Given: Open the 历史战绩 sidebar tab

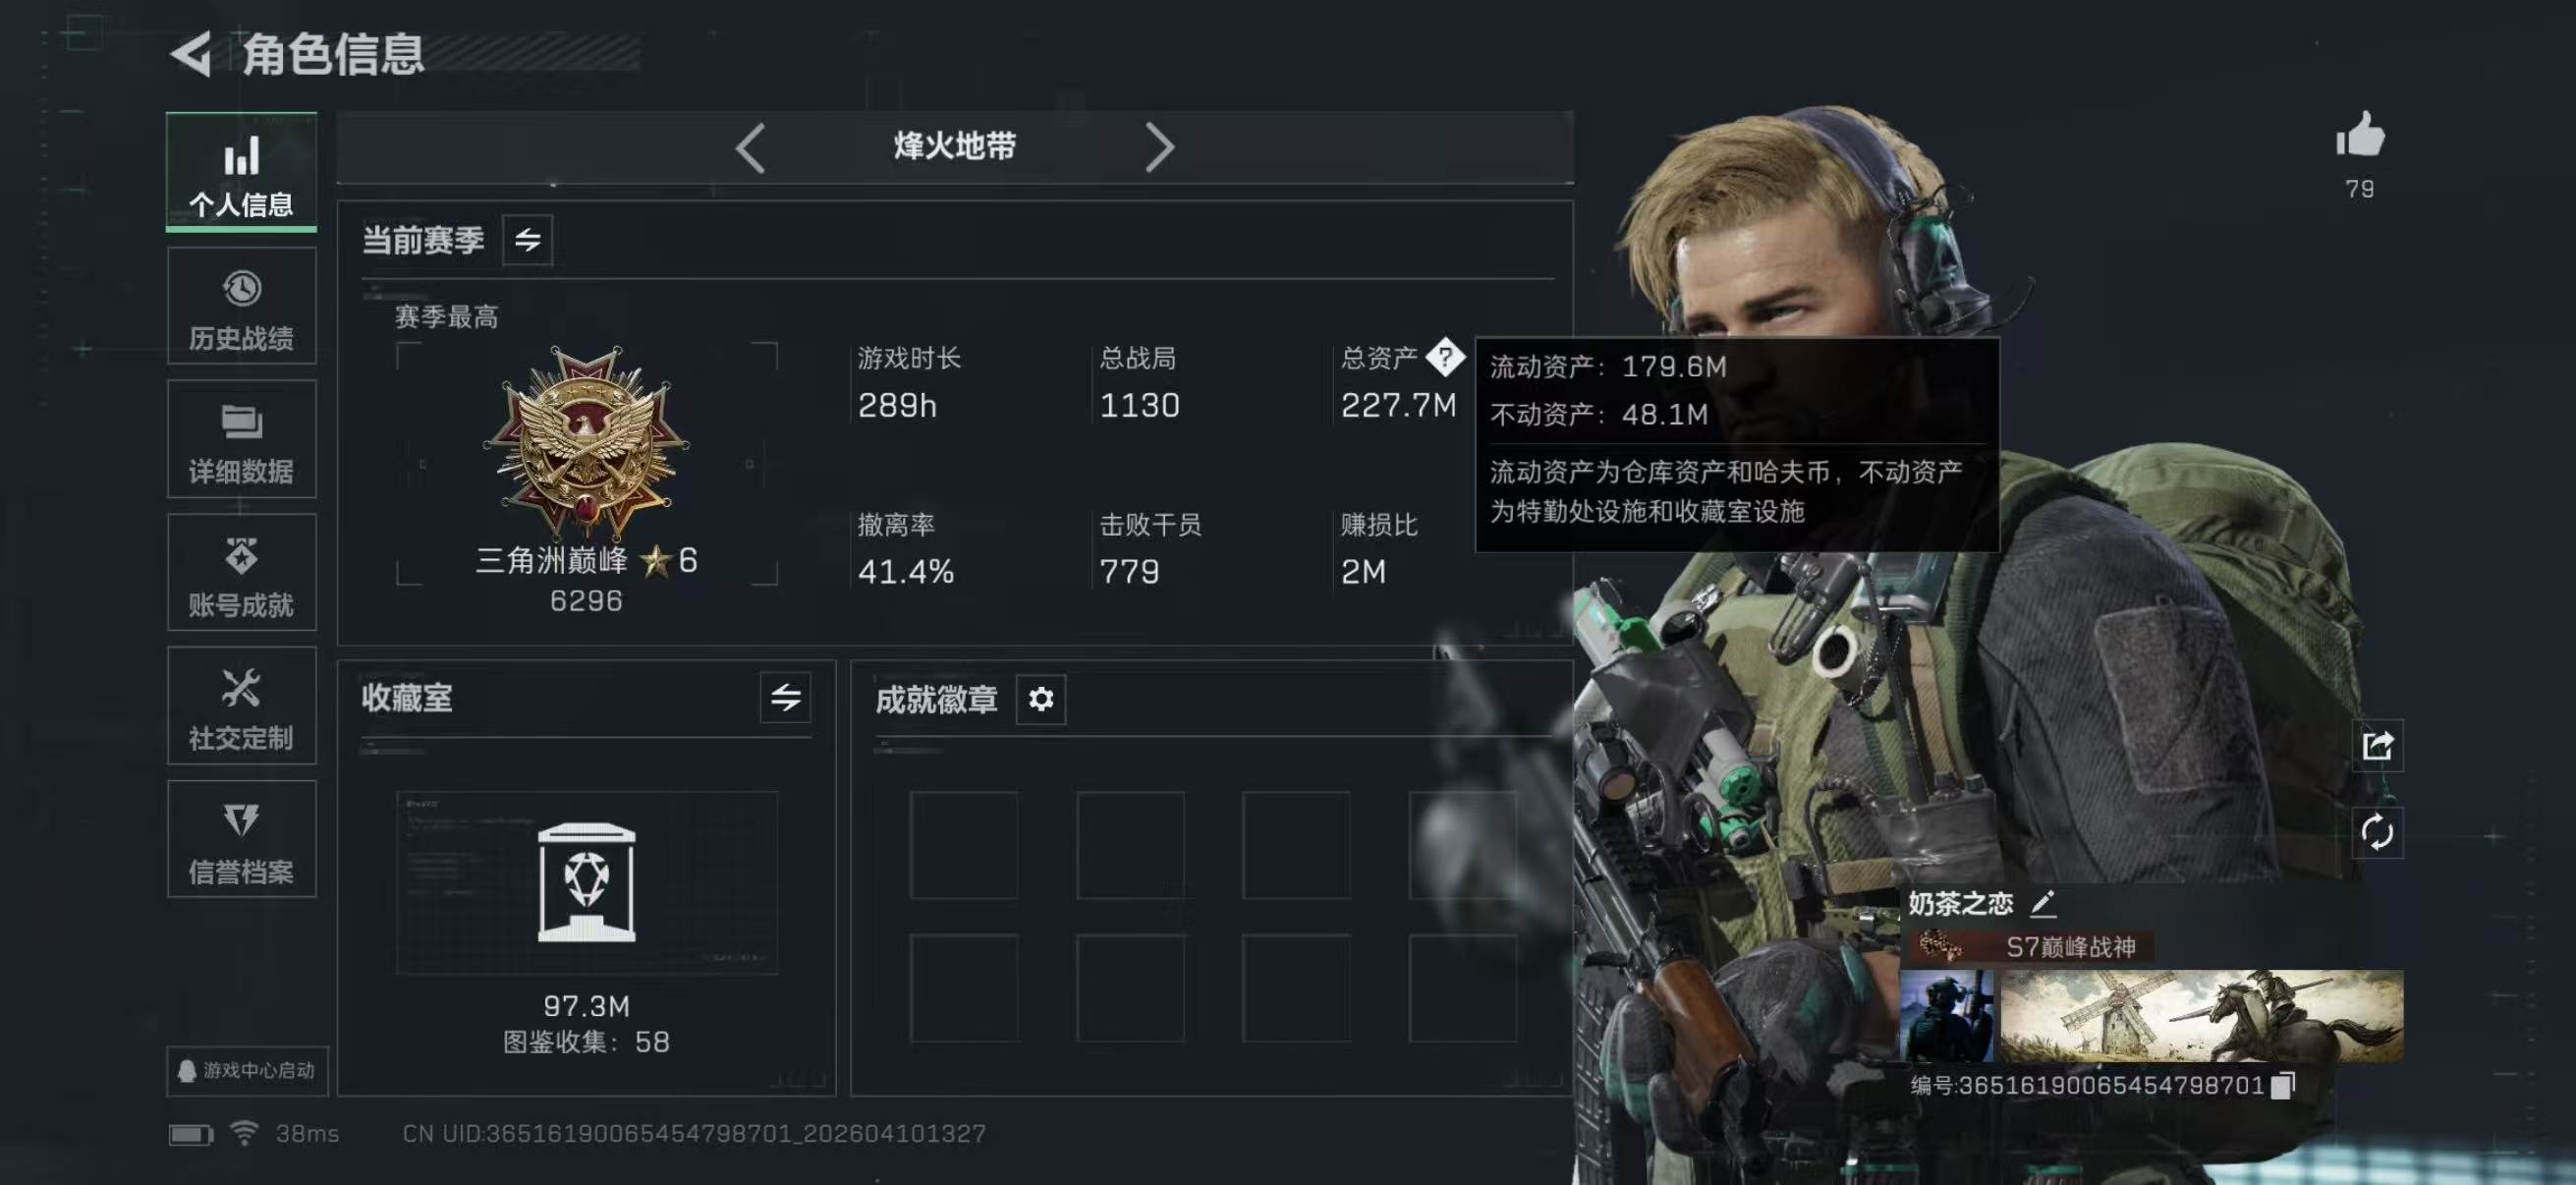Looking at the screenshot, I should (242, 306).
